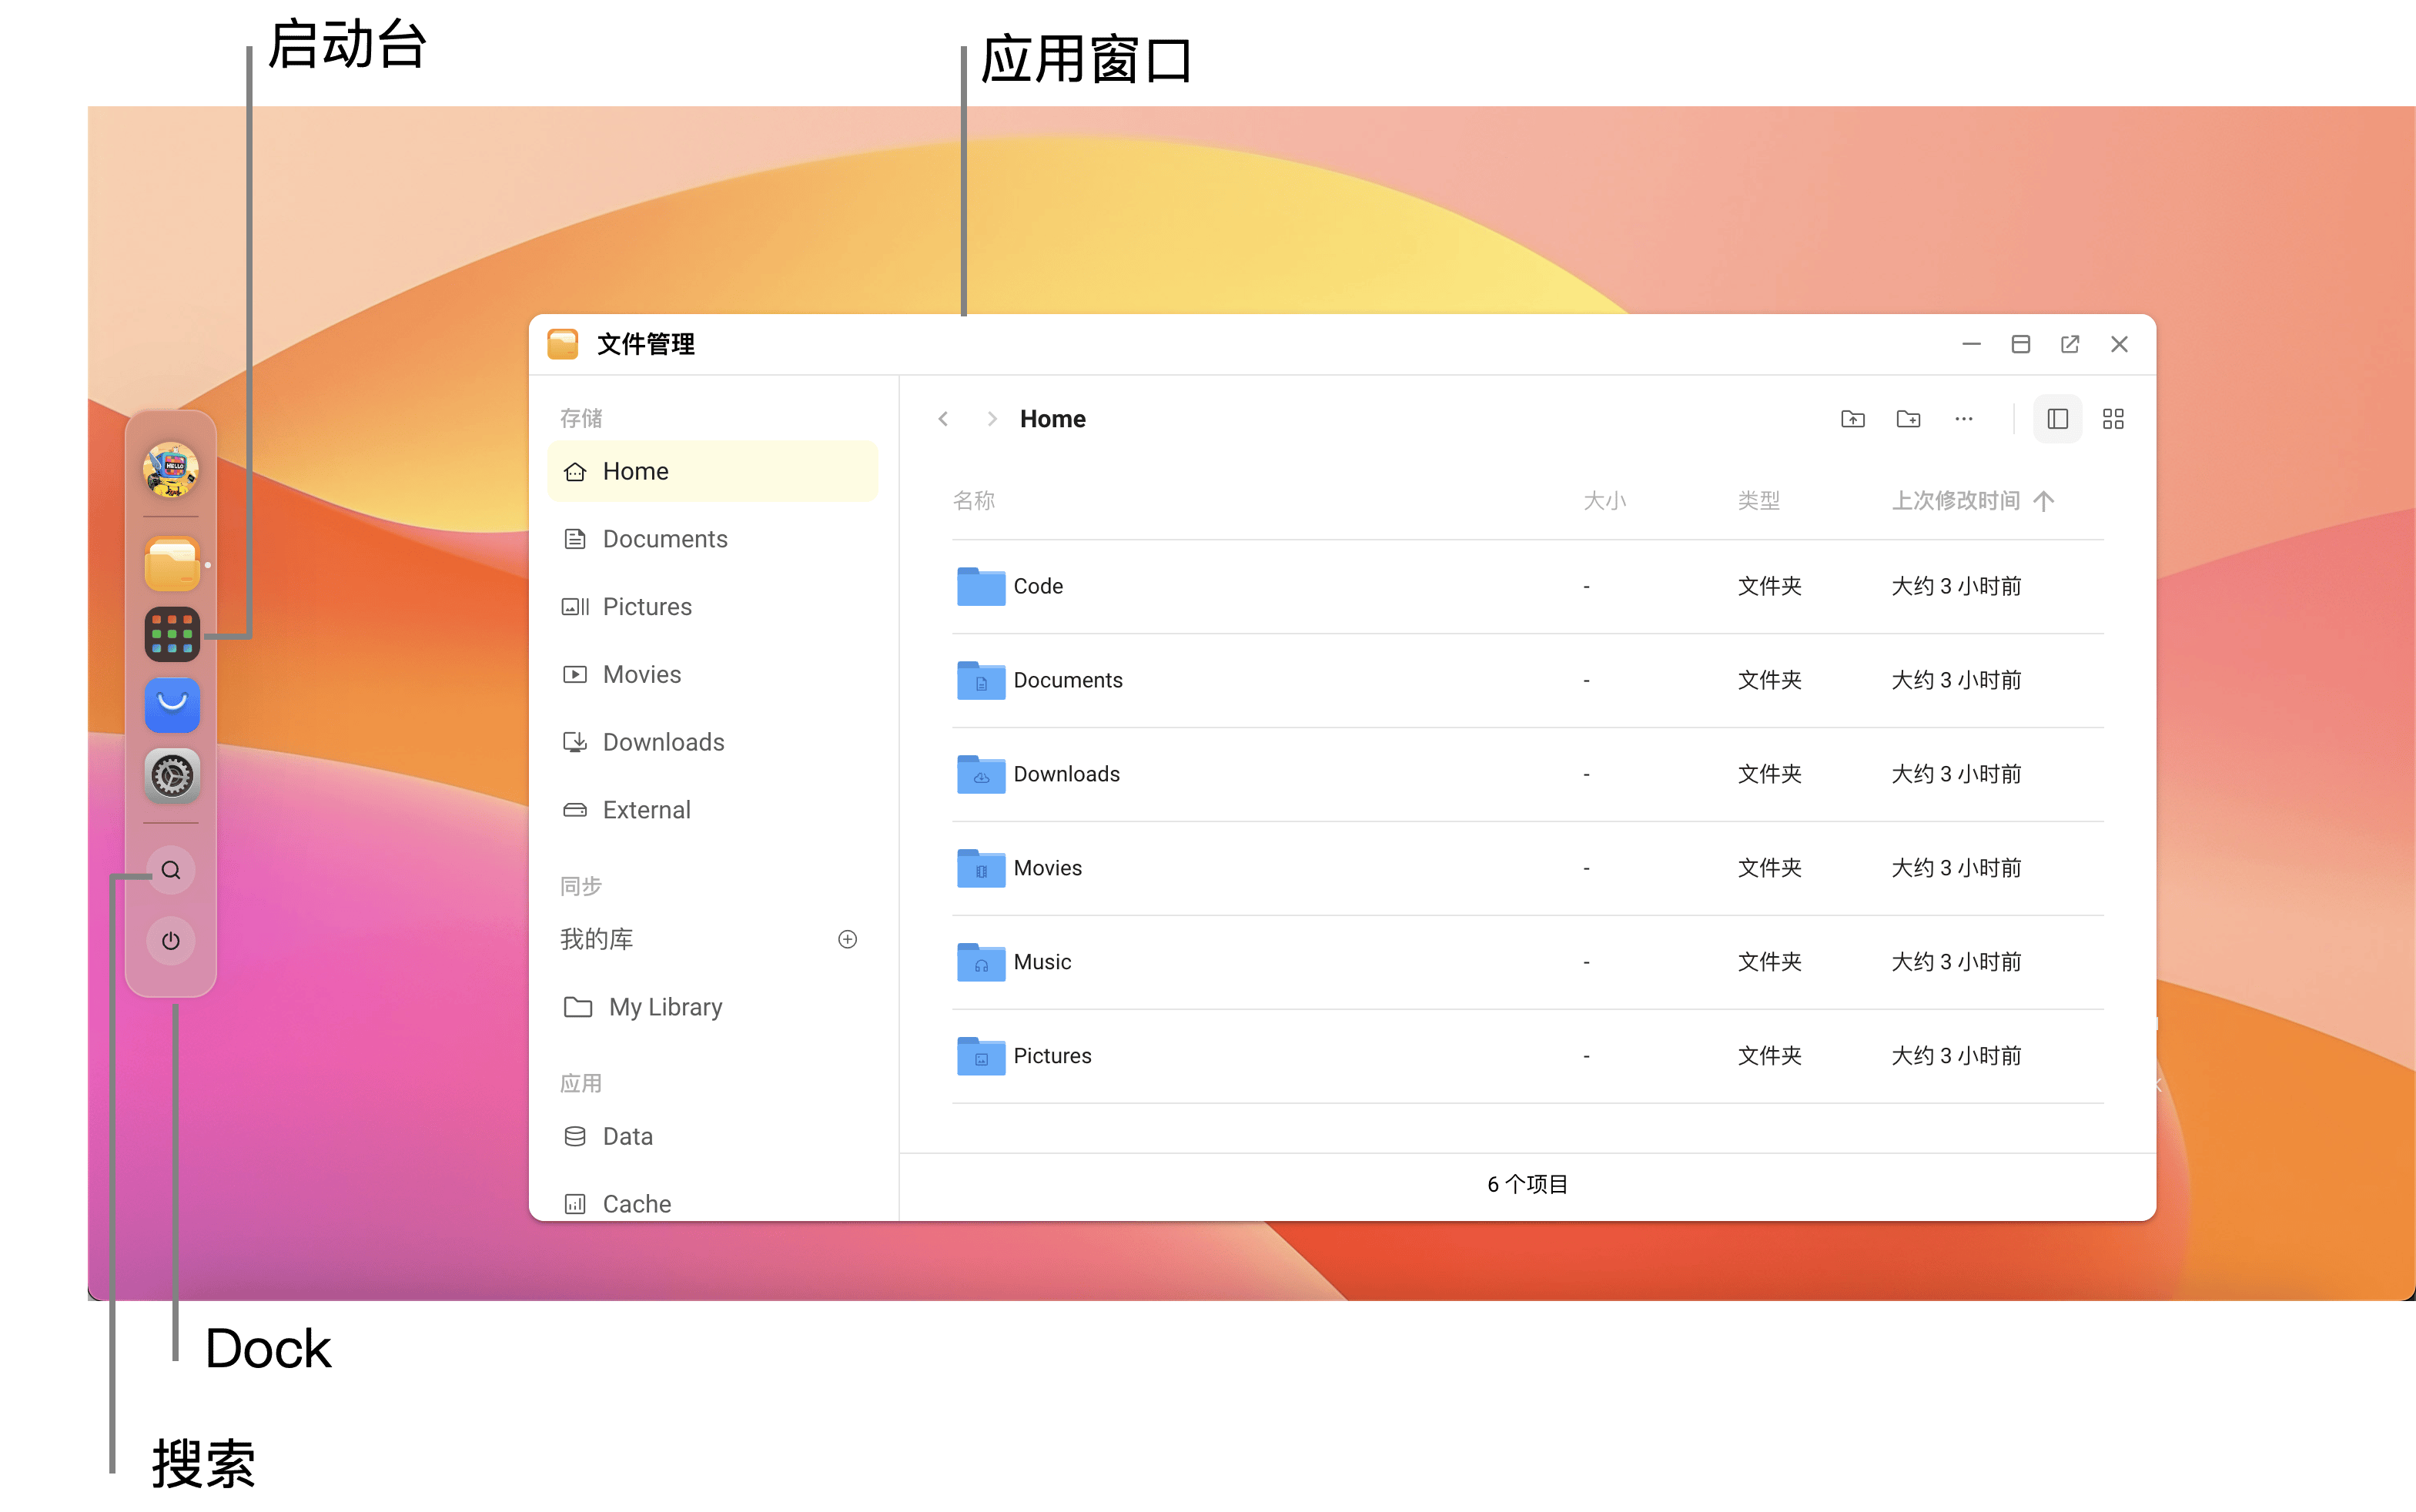Click the new folder toolbar icon
The height and width of the screenshot is (1512, 2416).
pos(1908,419)
